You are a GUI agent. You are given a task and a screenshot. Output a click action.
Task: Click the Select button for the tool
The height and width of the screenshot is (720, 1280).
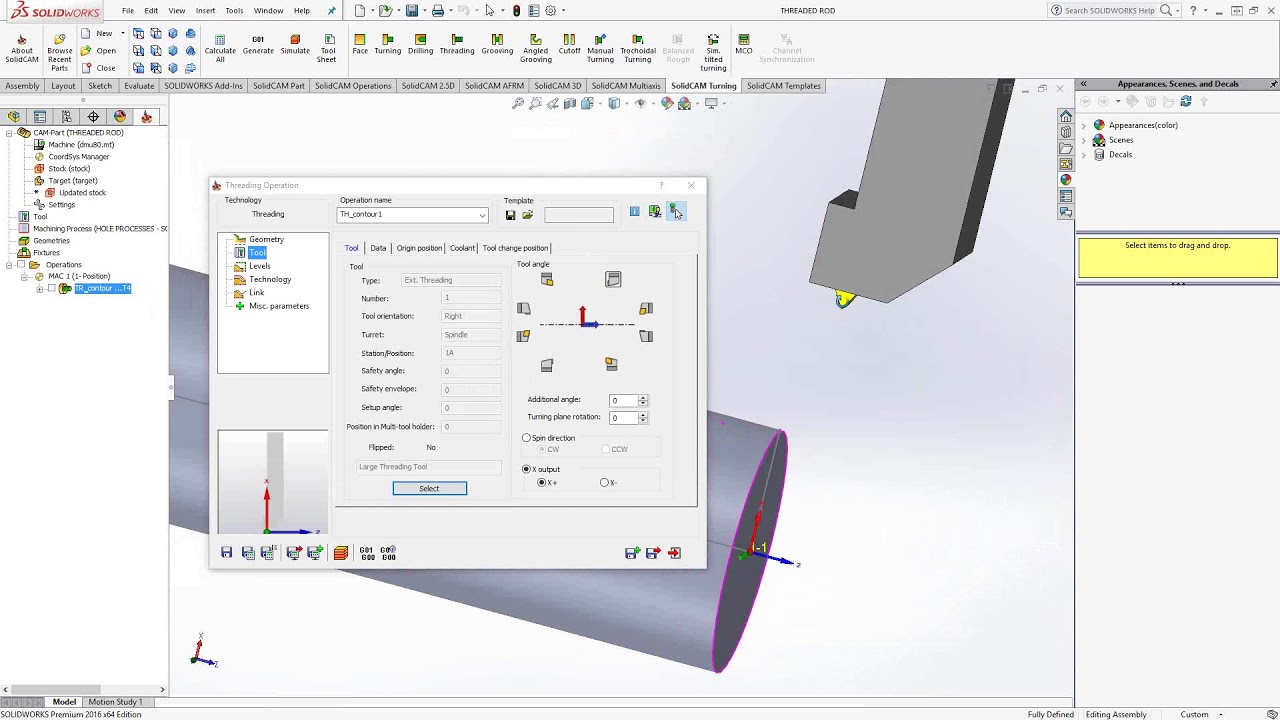pos(429,488)
